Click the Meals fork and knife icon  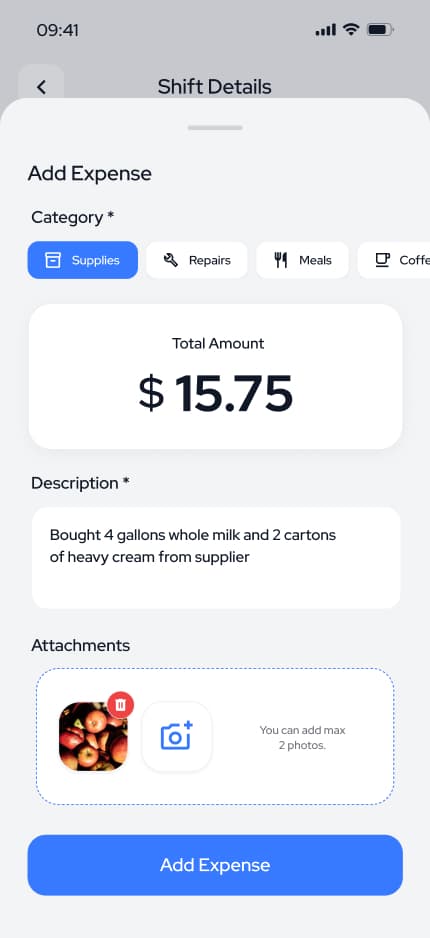click(x=281, y=260)
